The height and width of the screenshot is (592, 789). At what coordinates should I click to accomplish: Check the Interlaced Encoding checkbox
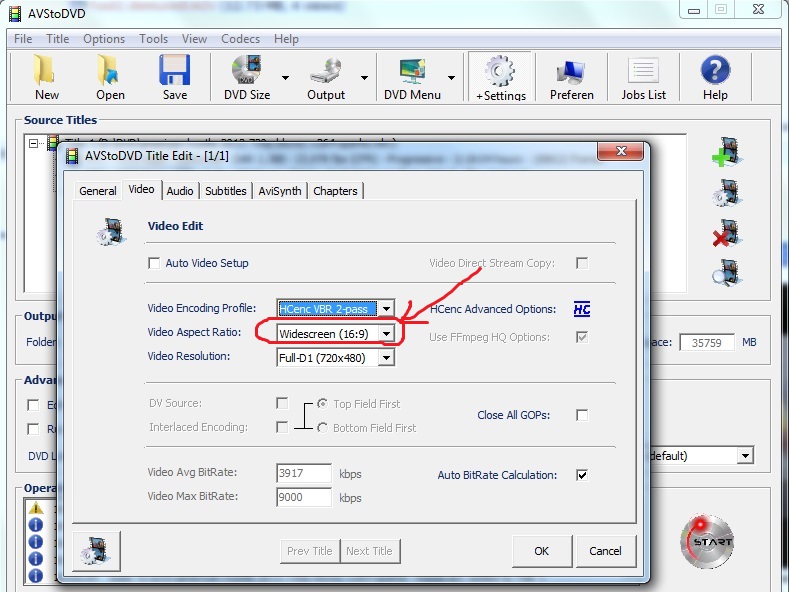(282, 427)
